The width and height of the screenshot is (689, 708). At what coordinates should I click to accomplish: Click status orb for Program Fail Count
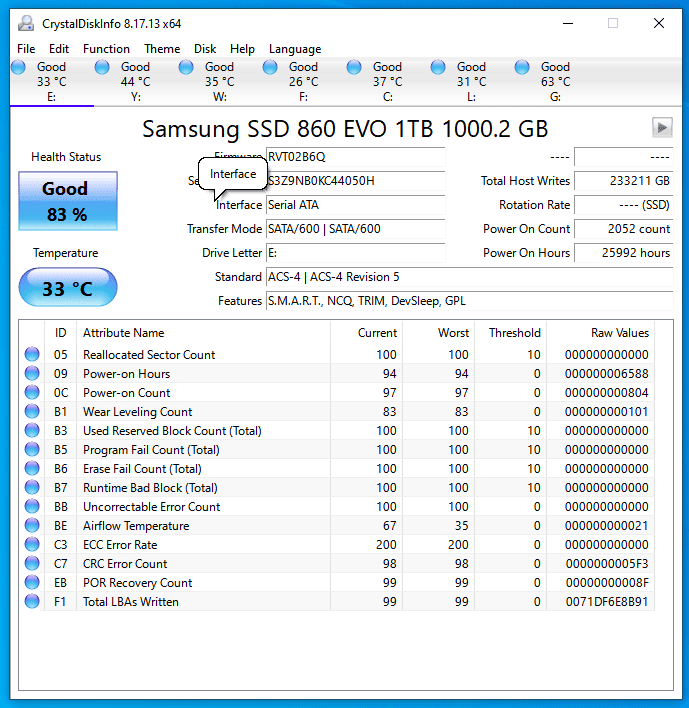click(32, 449)
